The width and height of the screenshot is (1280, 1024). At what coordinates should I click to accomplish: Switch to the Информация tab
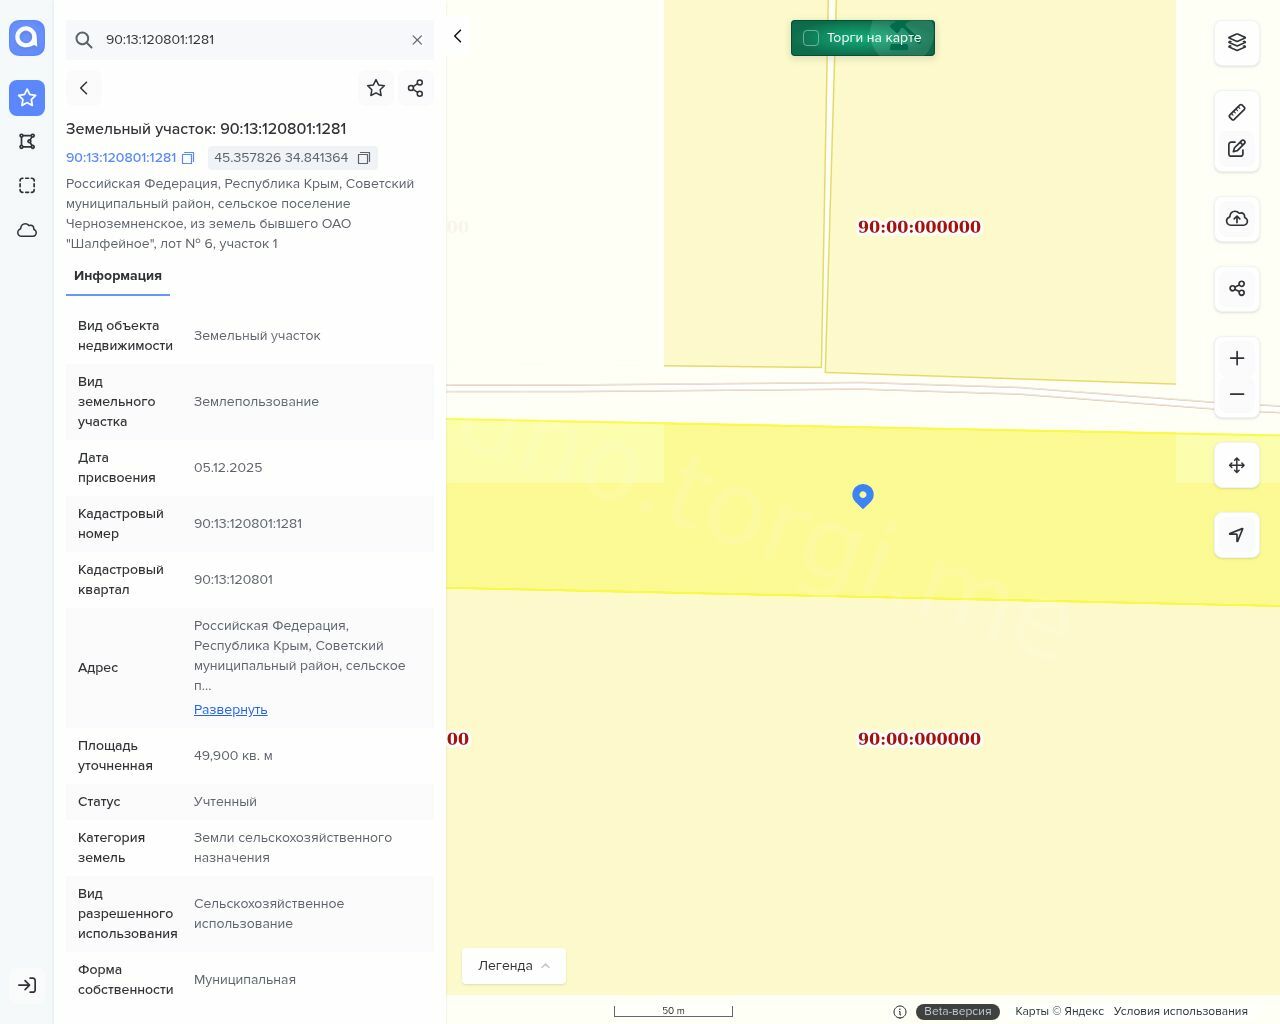click(118, 276)
